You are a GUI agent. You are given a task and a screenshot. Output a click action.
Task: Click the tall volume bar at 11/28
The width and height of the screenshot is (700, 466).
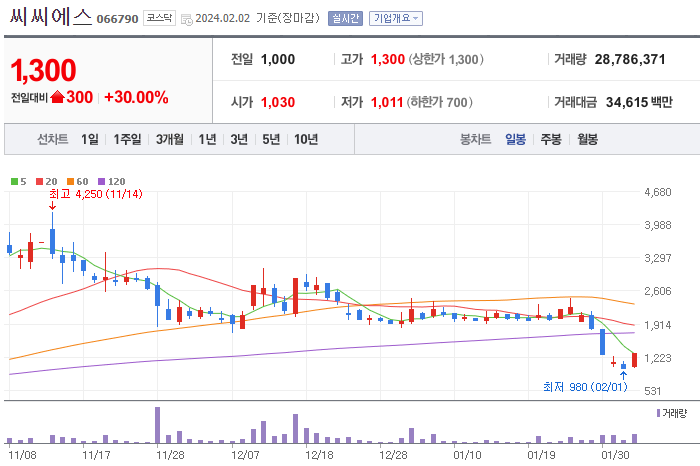tap(158, 425)
